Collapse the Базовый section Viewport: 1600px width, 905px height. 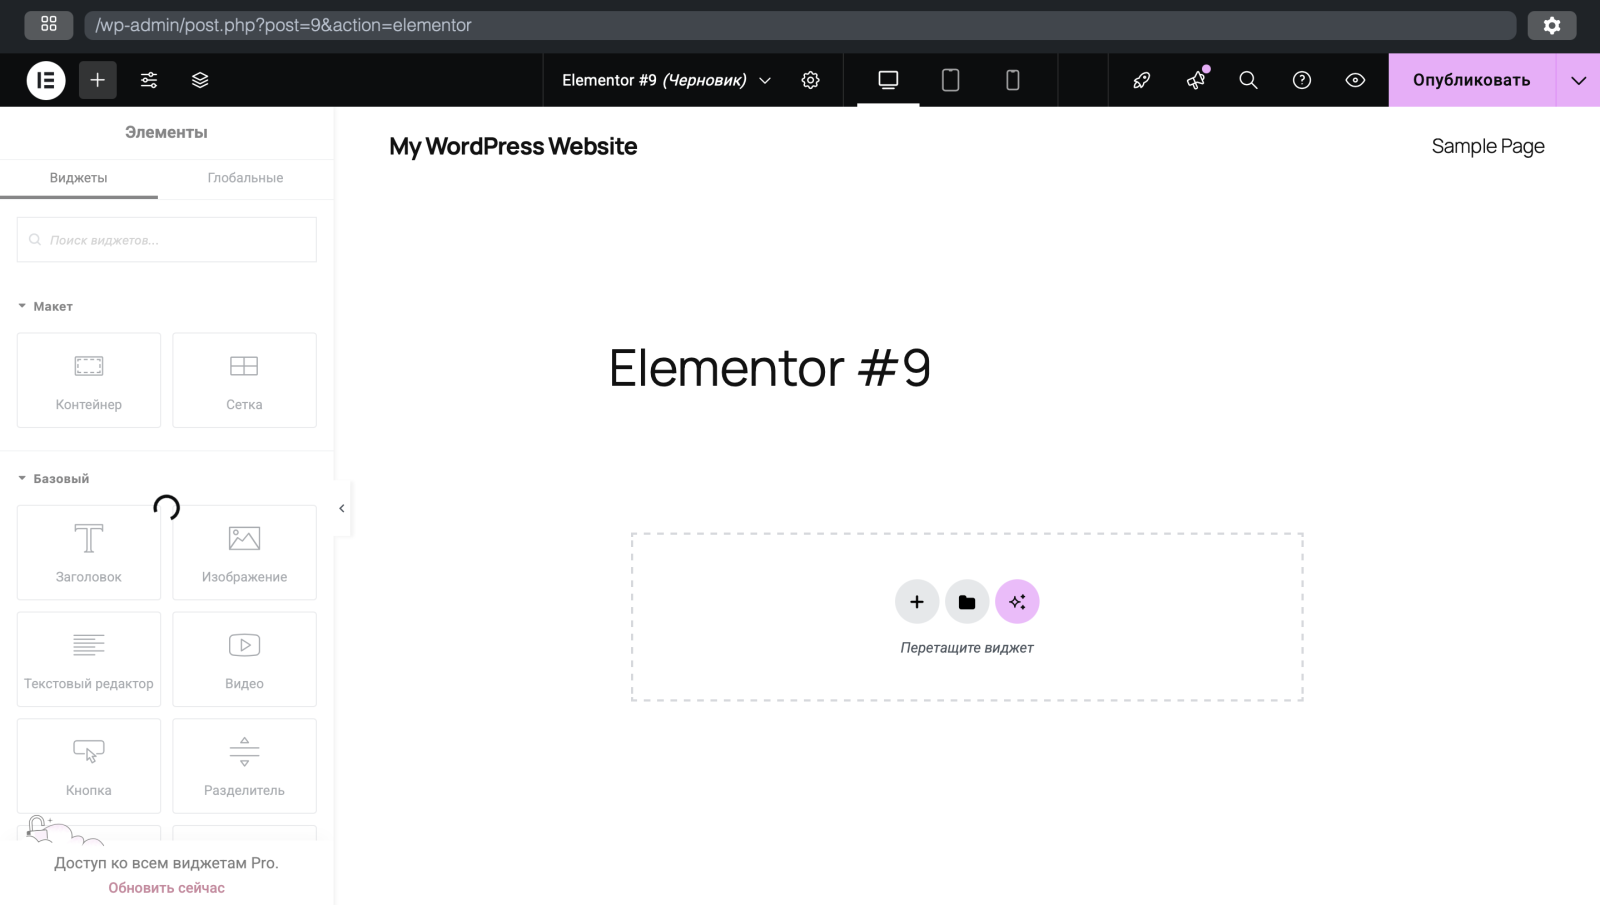click(53, 478)
